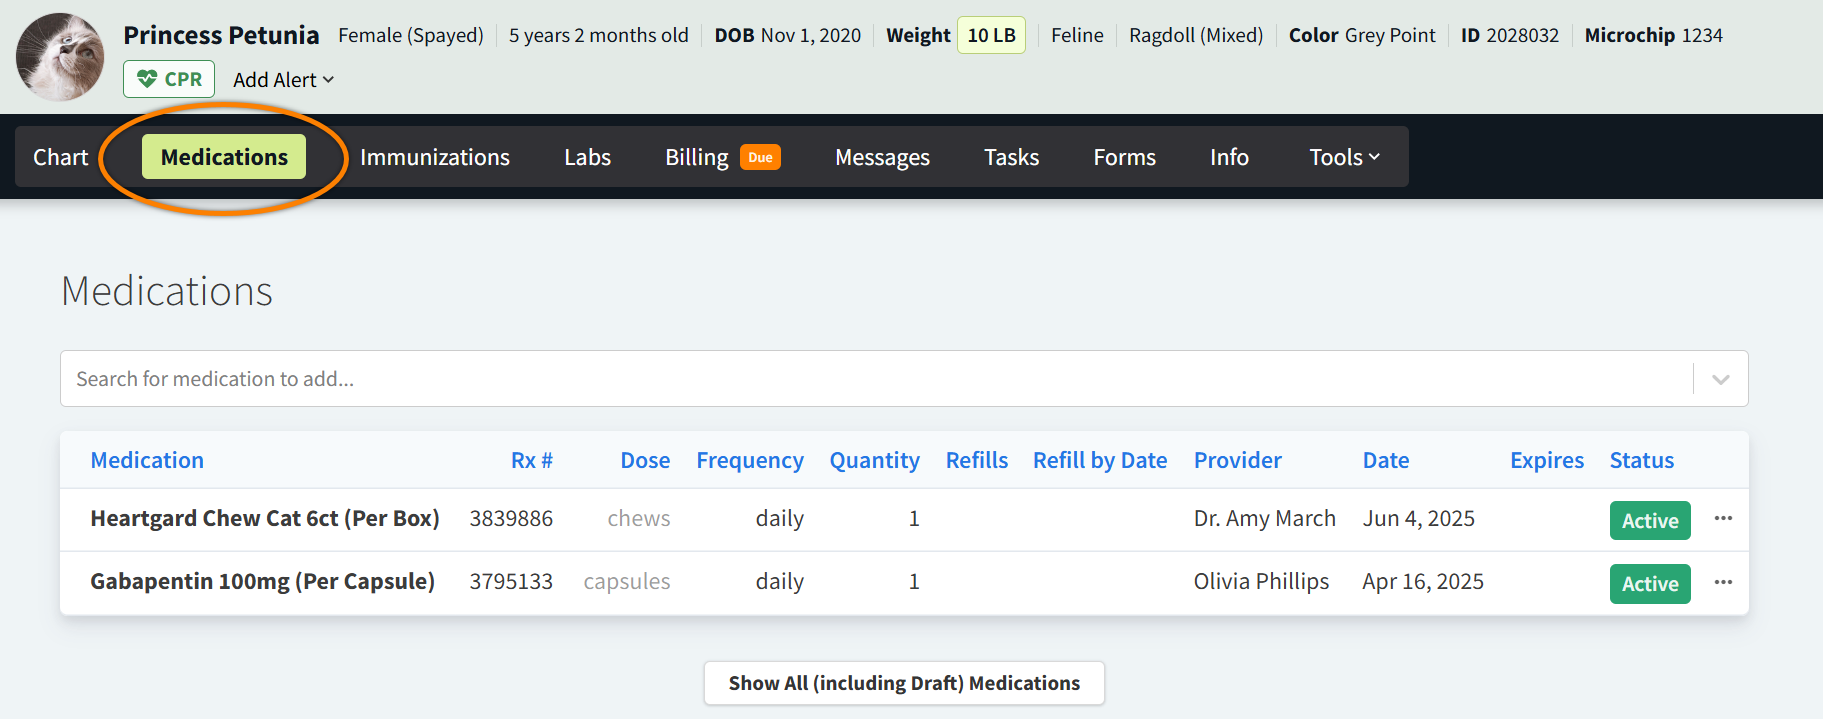The height and width of the screenshot is (719, 1823).
Task: Open Gabapentin 100mg (Per Capsule) entry
Action: point(262,581)
